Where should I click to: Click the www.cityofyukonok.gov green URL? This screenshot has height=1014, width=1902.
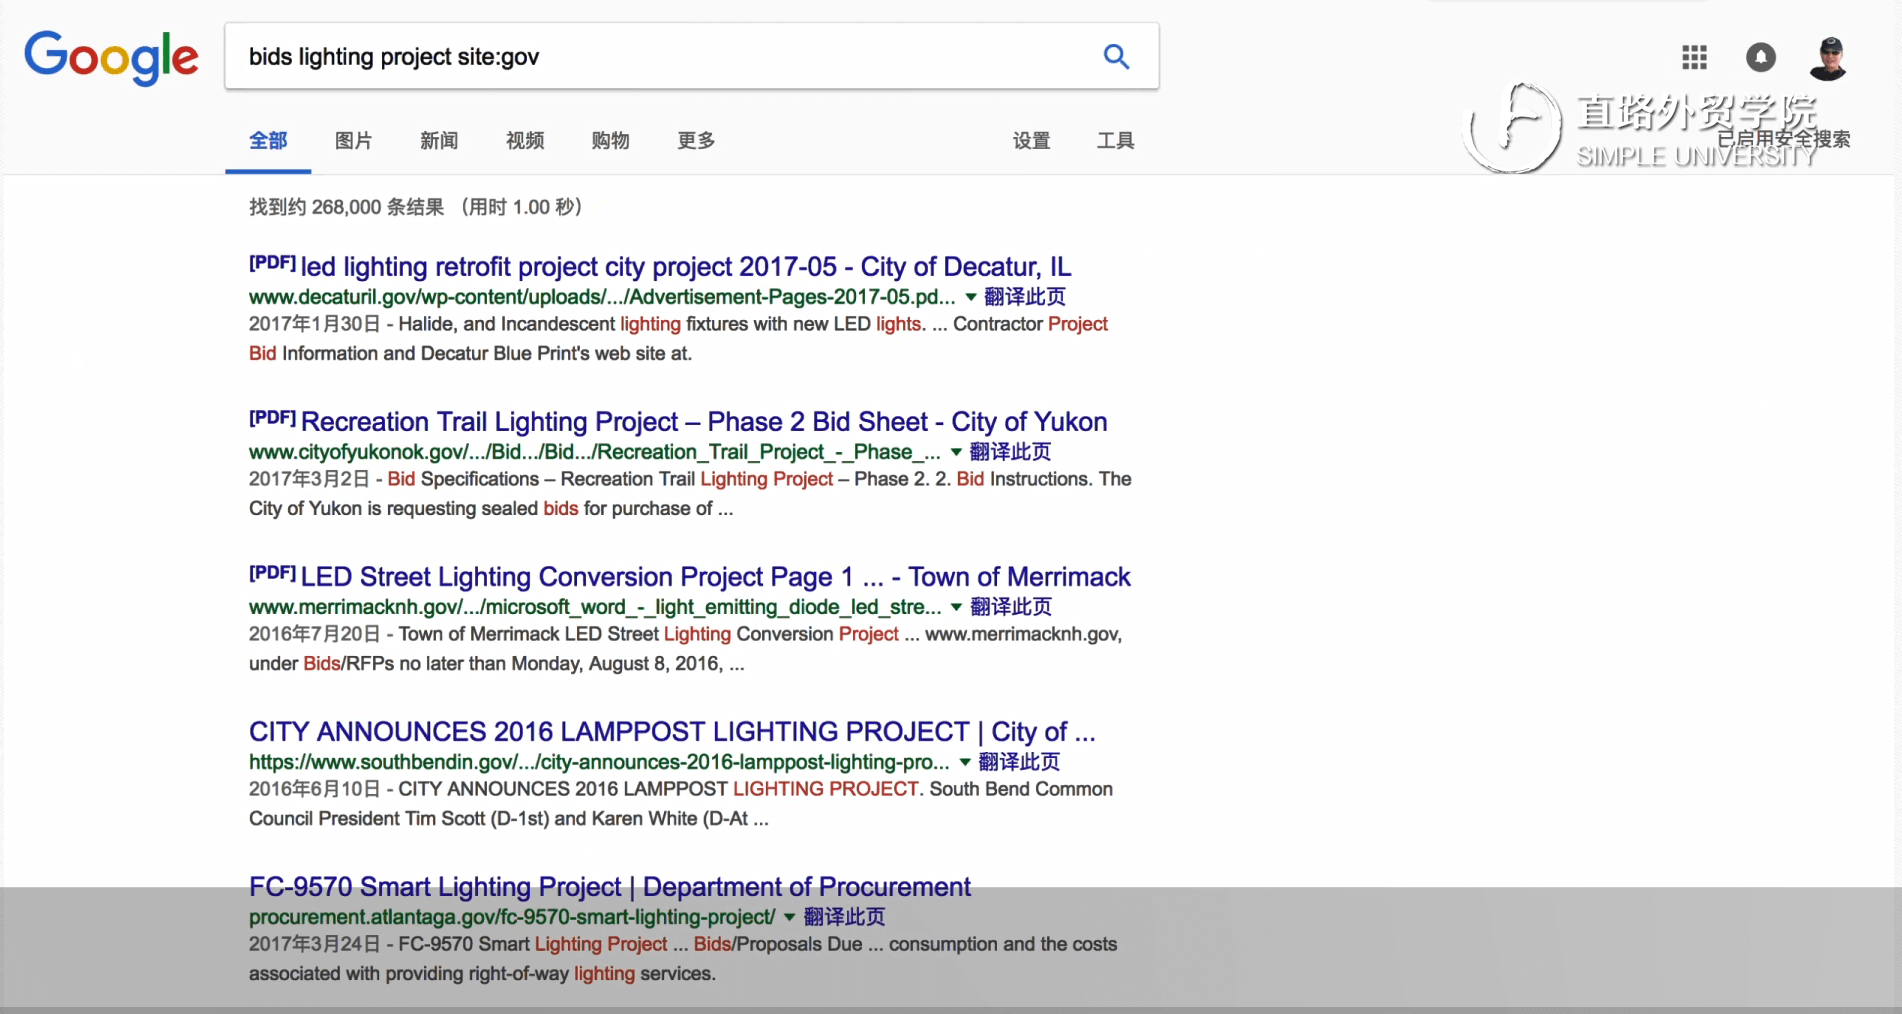click(595, 452)
